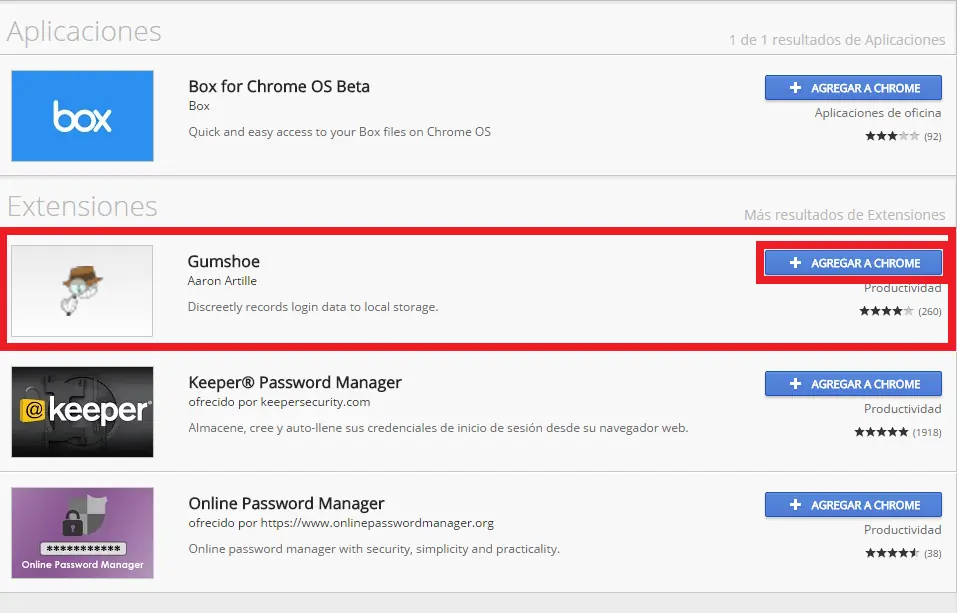
Task: Click '1 de 1 resultados de Aplicaciones' text
Action: pyautogui.click(x=837, y=40)
